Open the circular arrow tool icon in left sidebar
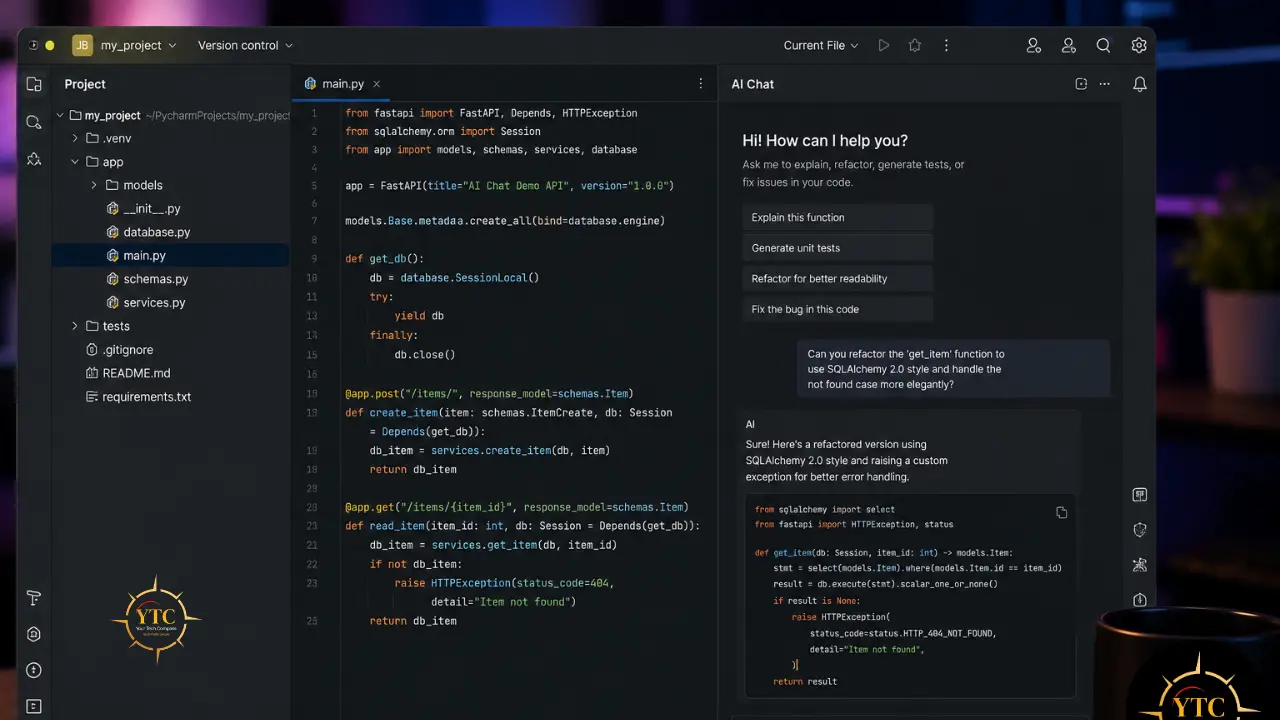This screenshot has height=720, width=1280. coord(34,670)
